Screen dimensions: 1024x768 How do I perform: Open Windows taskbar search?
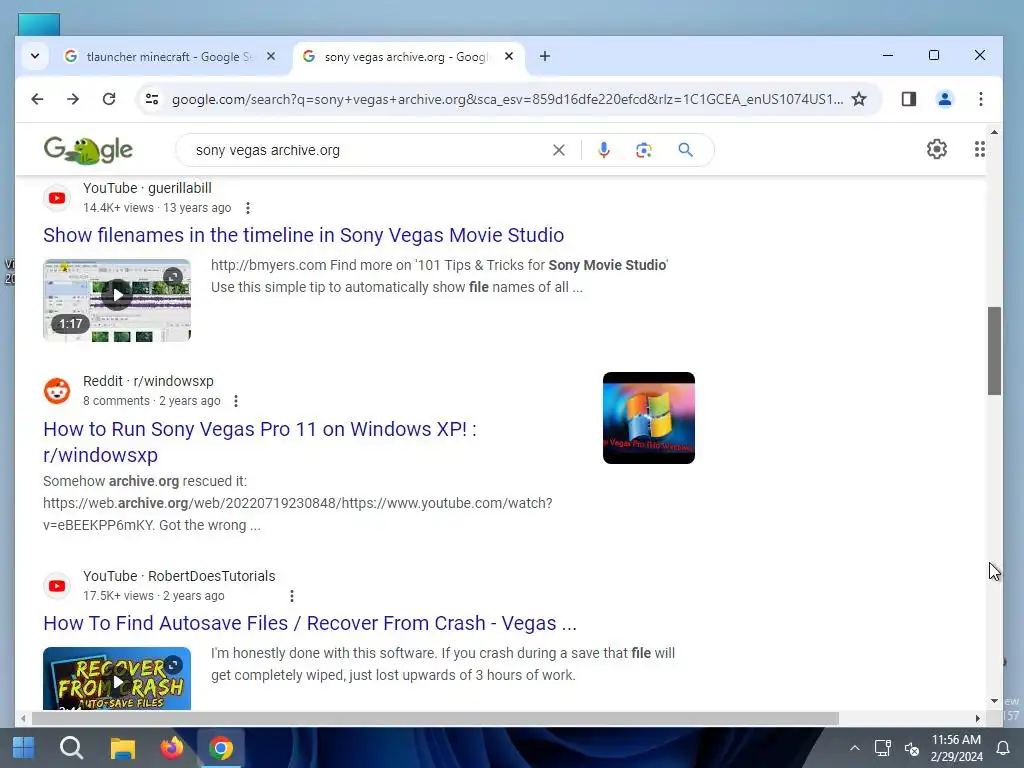click(x=71, y=748)
